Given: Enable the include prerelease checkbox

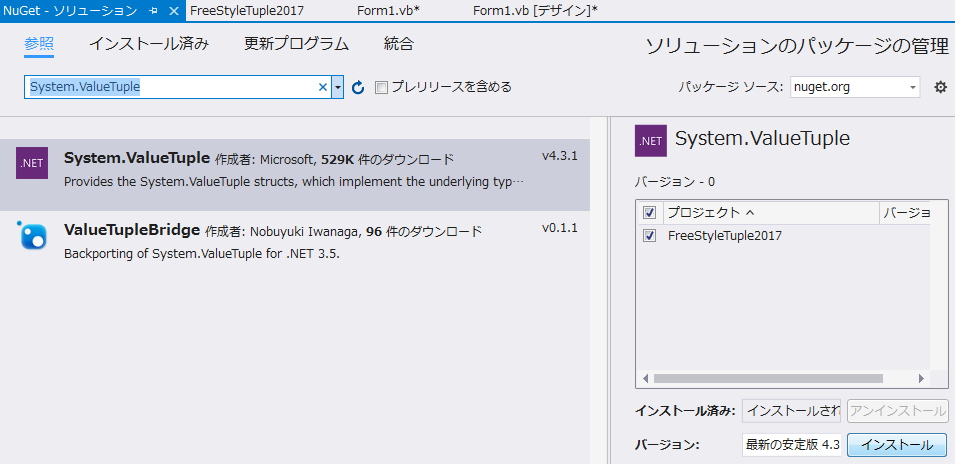Looking at the screenshot, I should (381, 88).
